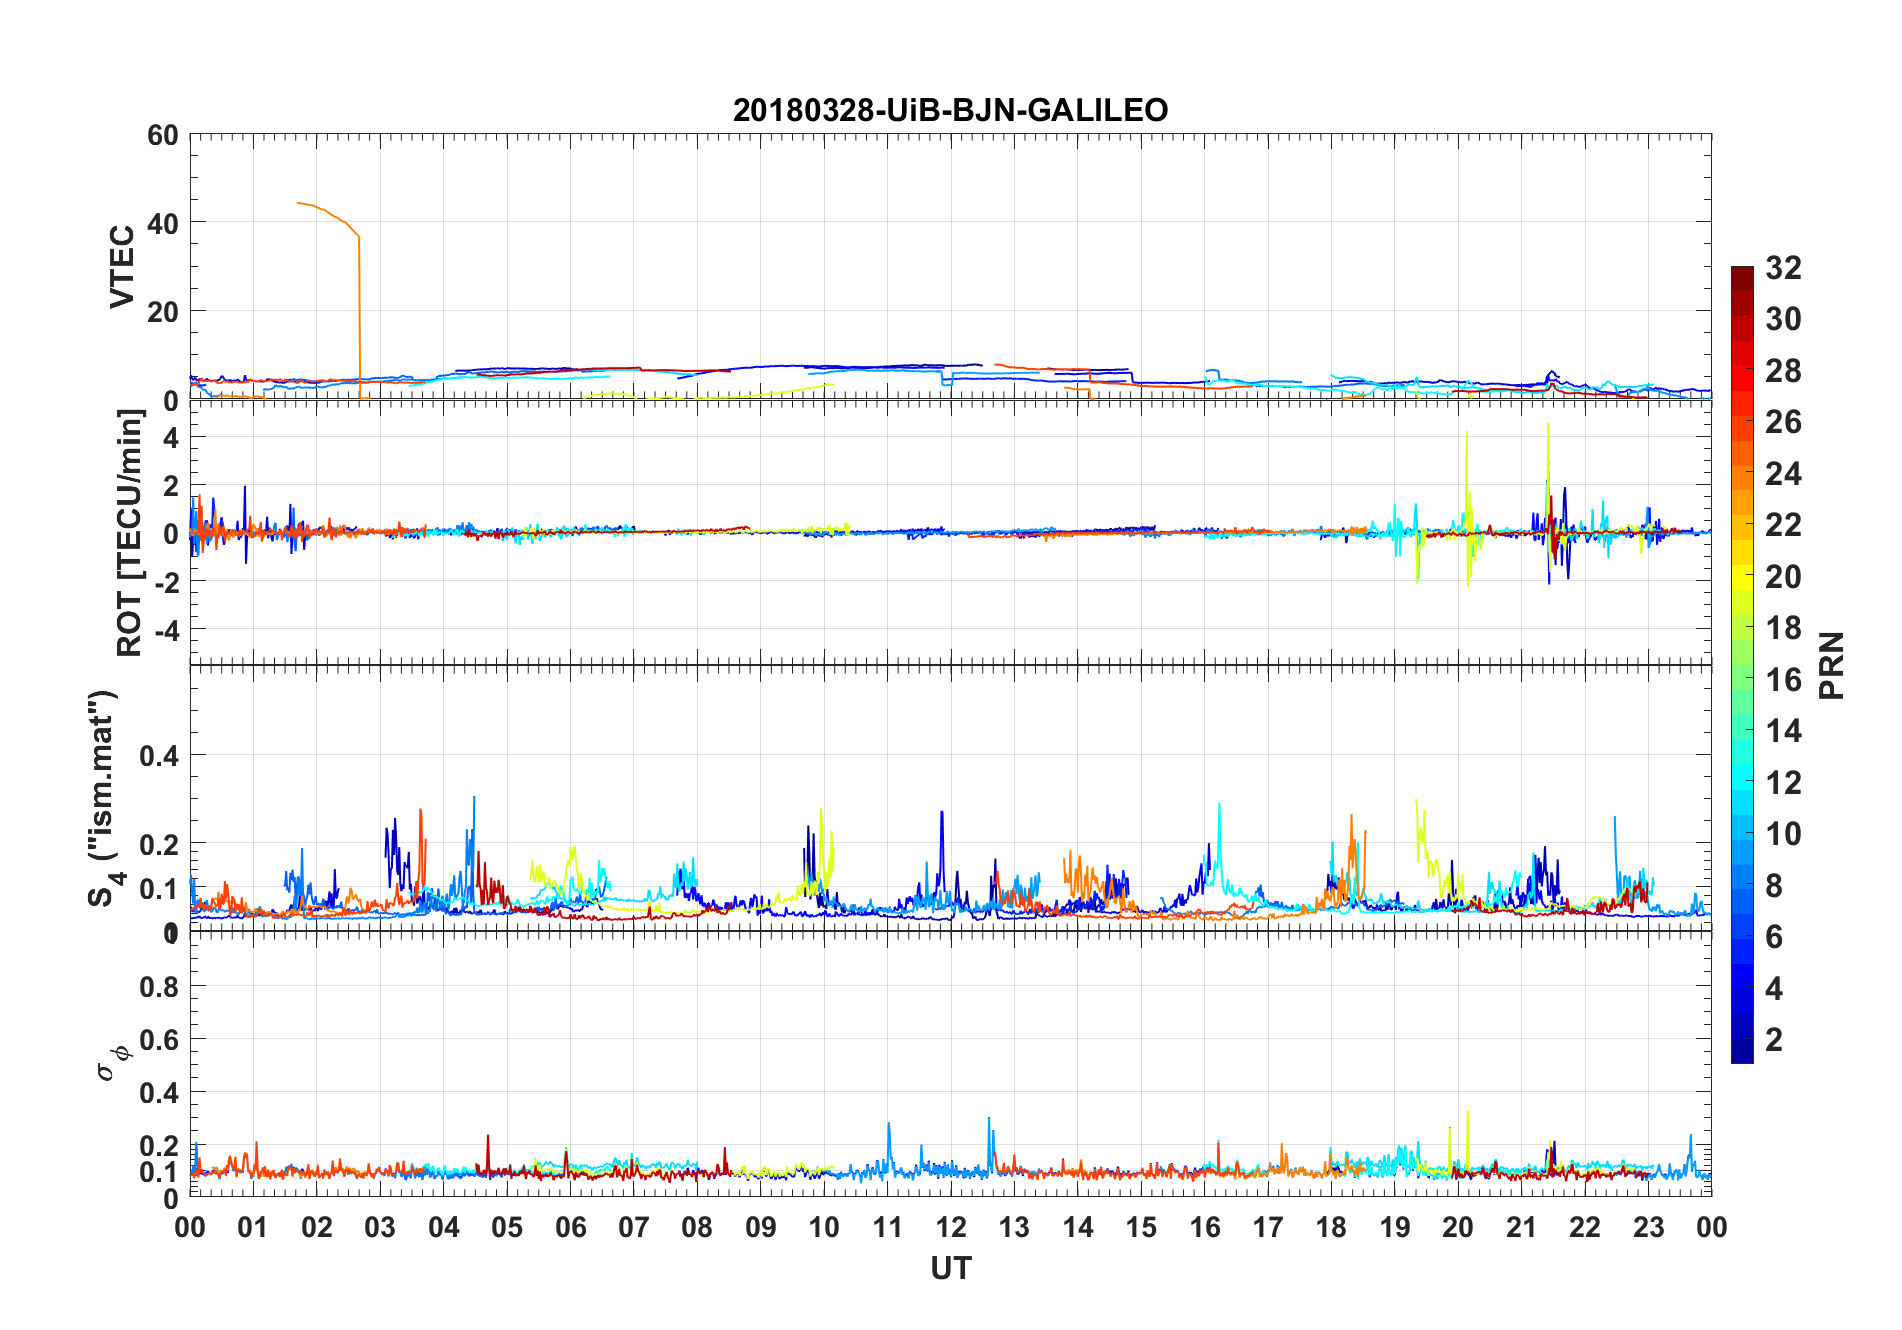Click the yellow ROT spike peak after 21 UT
The image size is (1902, 1330).
(x=1548, y=425)
